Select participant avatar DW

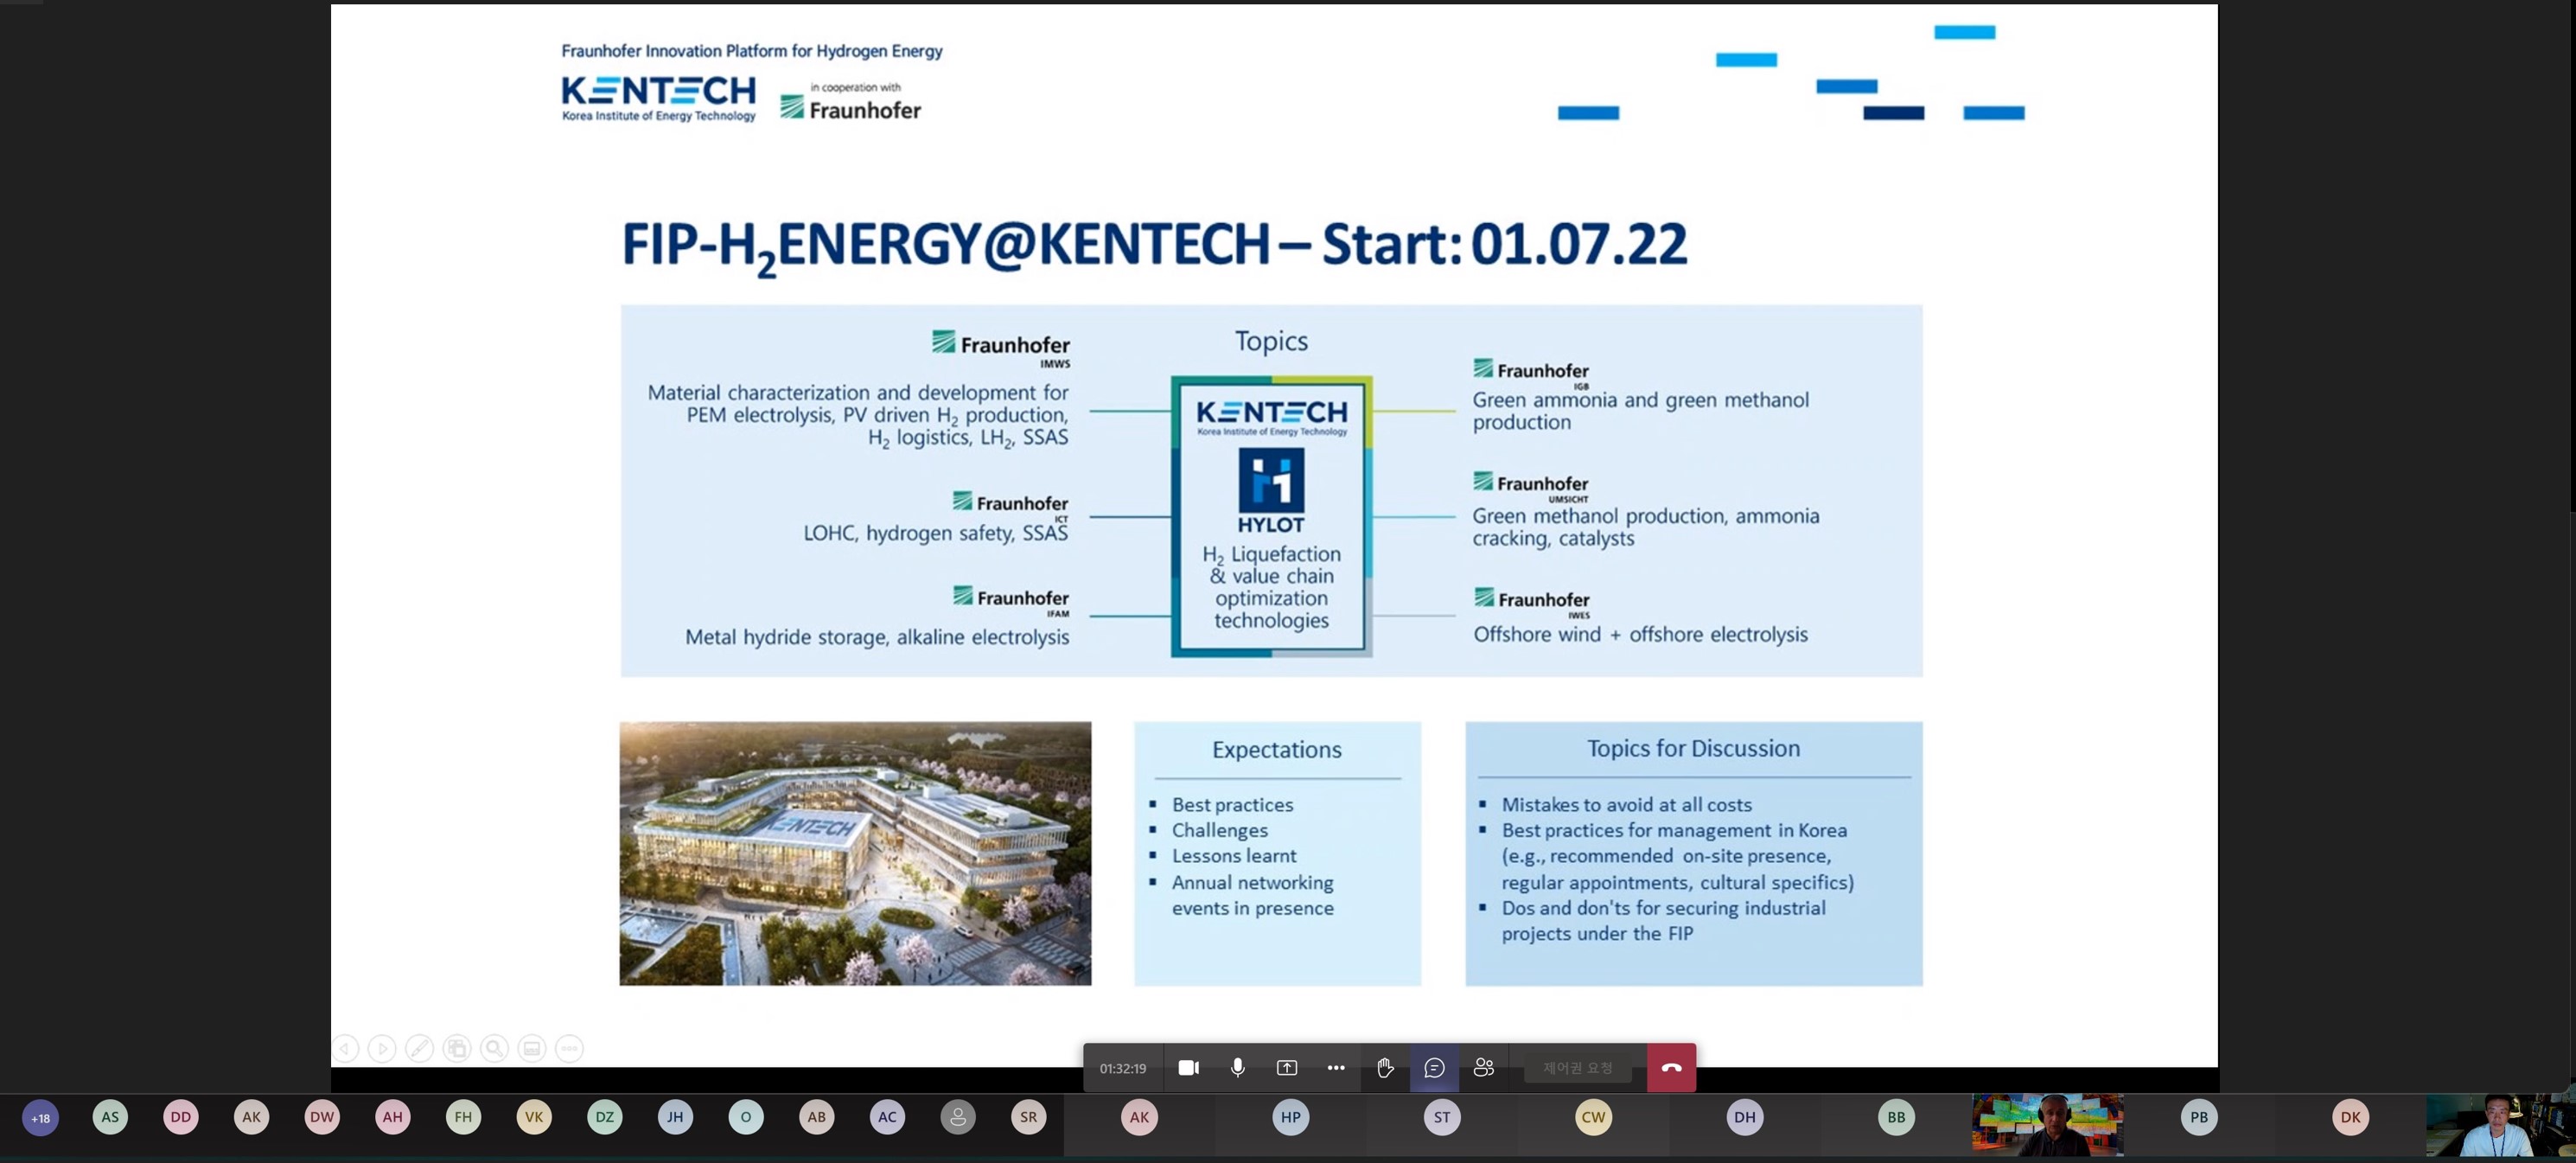coord(322,1117)
